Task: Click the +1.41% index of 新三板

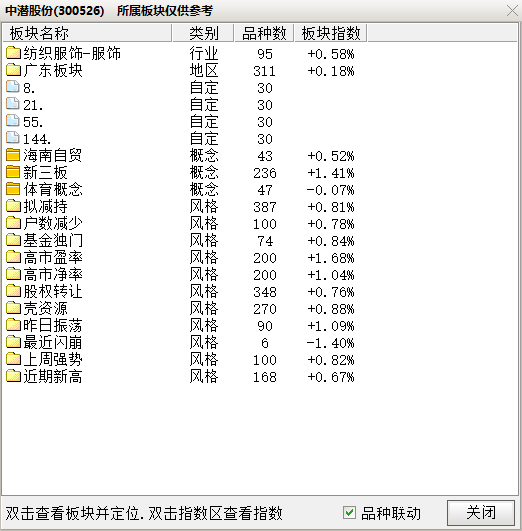Action: point(331,173)
